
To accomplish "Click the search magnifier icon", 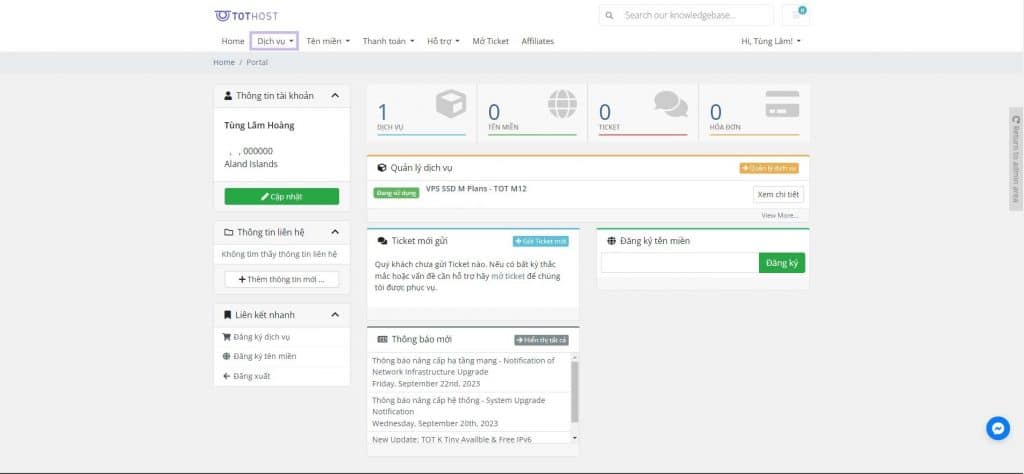I will [x=609, y=15].
